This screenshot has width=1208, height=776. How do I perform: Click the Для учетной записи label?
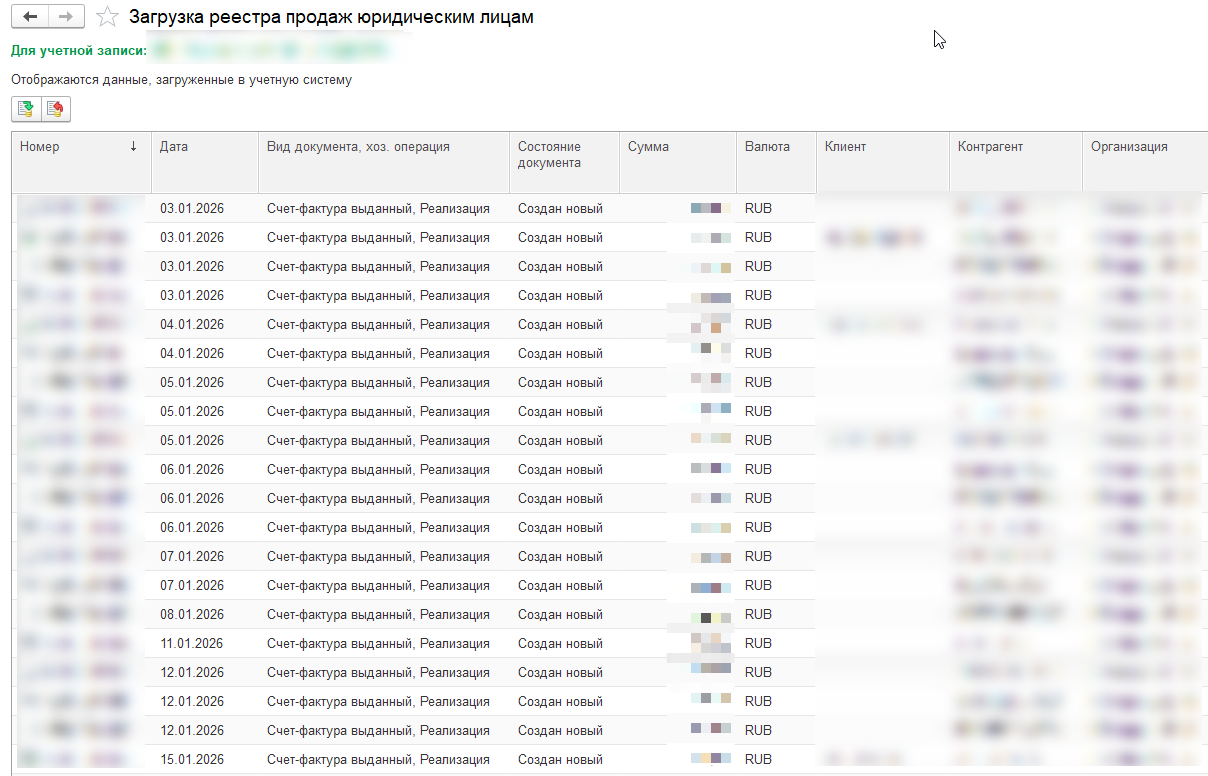[x=79, y=50]
